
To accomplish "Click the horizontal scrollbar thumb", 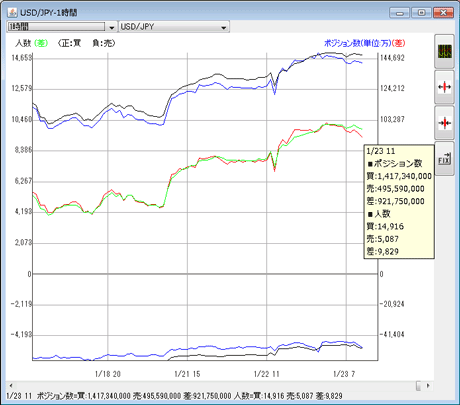I will [419, 386].
